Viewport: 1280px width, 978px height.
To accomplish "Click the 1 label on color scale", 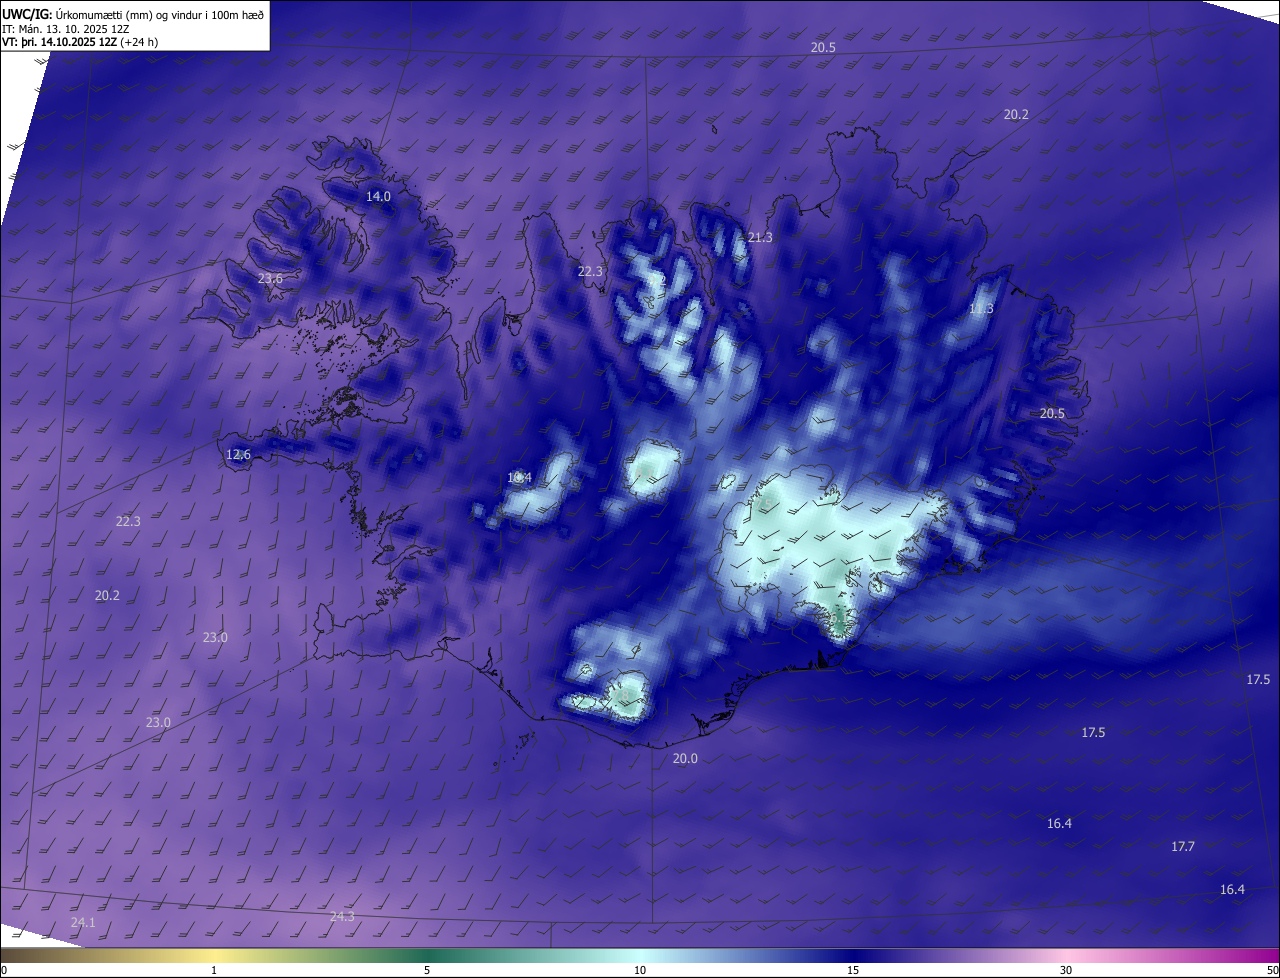I will pos(214,970).
